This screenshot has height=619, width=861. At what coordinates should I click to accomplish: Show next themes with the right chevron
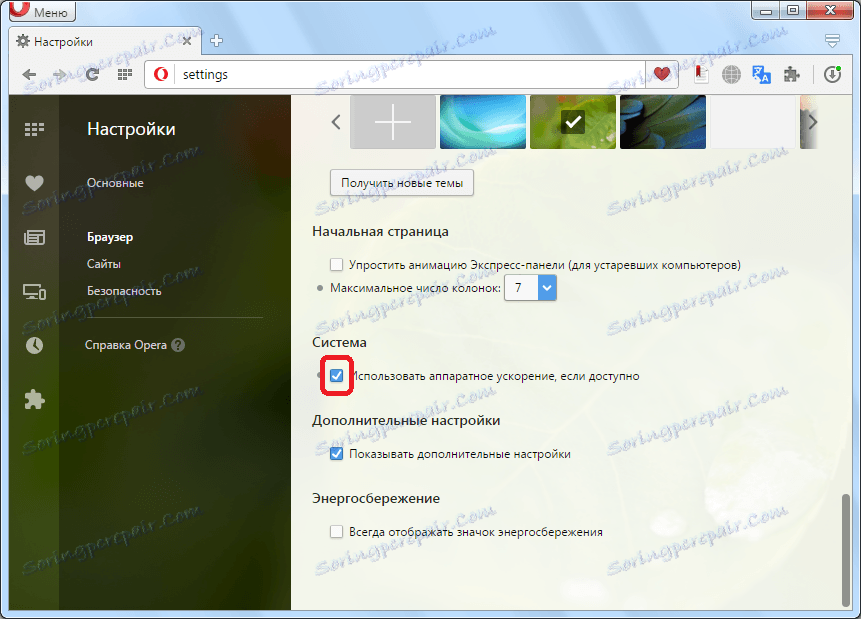click(x=813, y=122)
